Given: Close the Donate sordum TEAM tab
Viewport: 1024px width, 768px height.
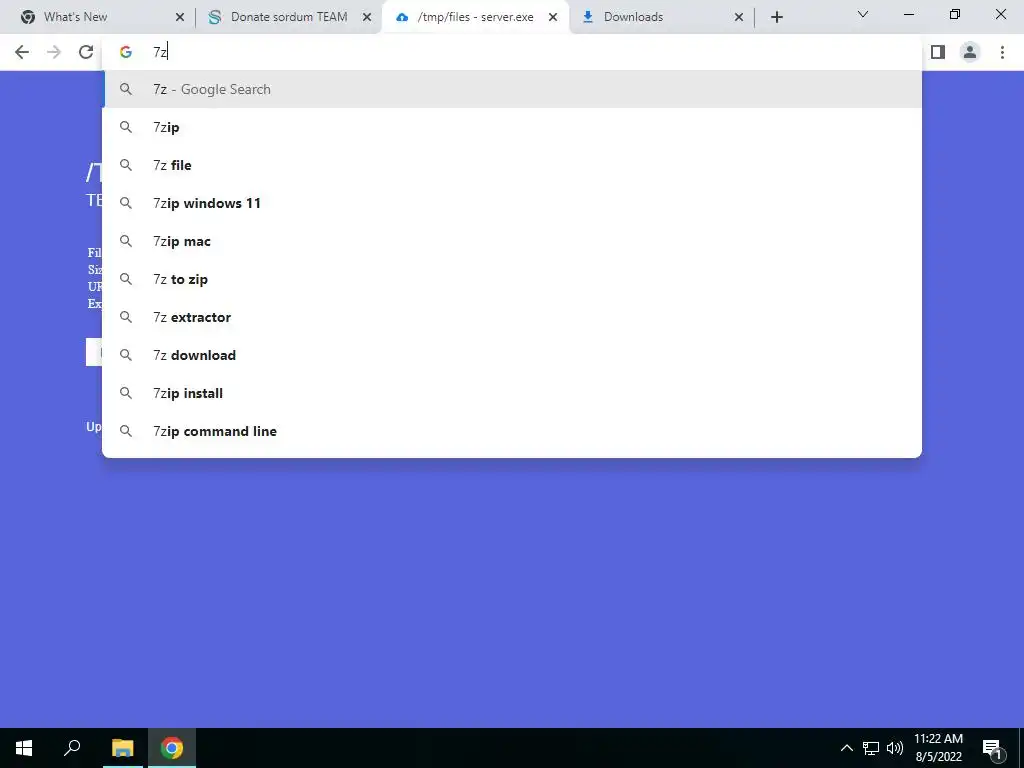Looking at the screenshot, I should pos(367,17).
